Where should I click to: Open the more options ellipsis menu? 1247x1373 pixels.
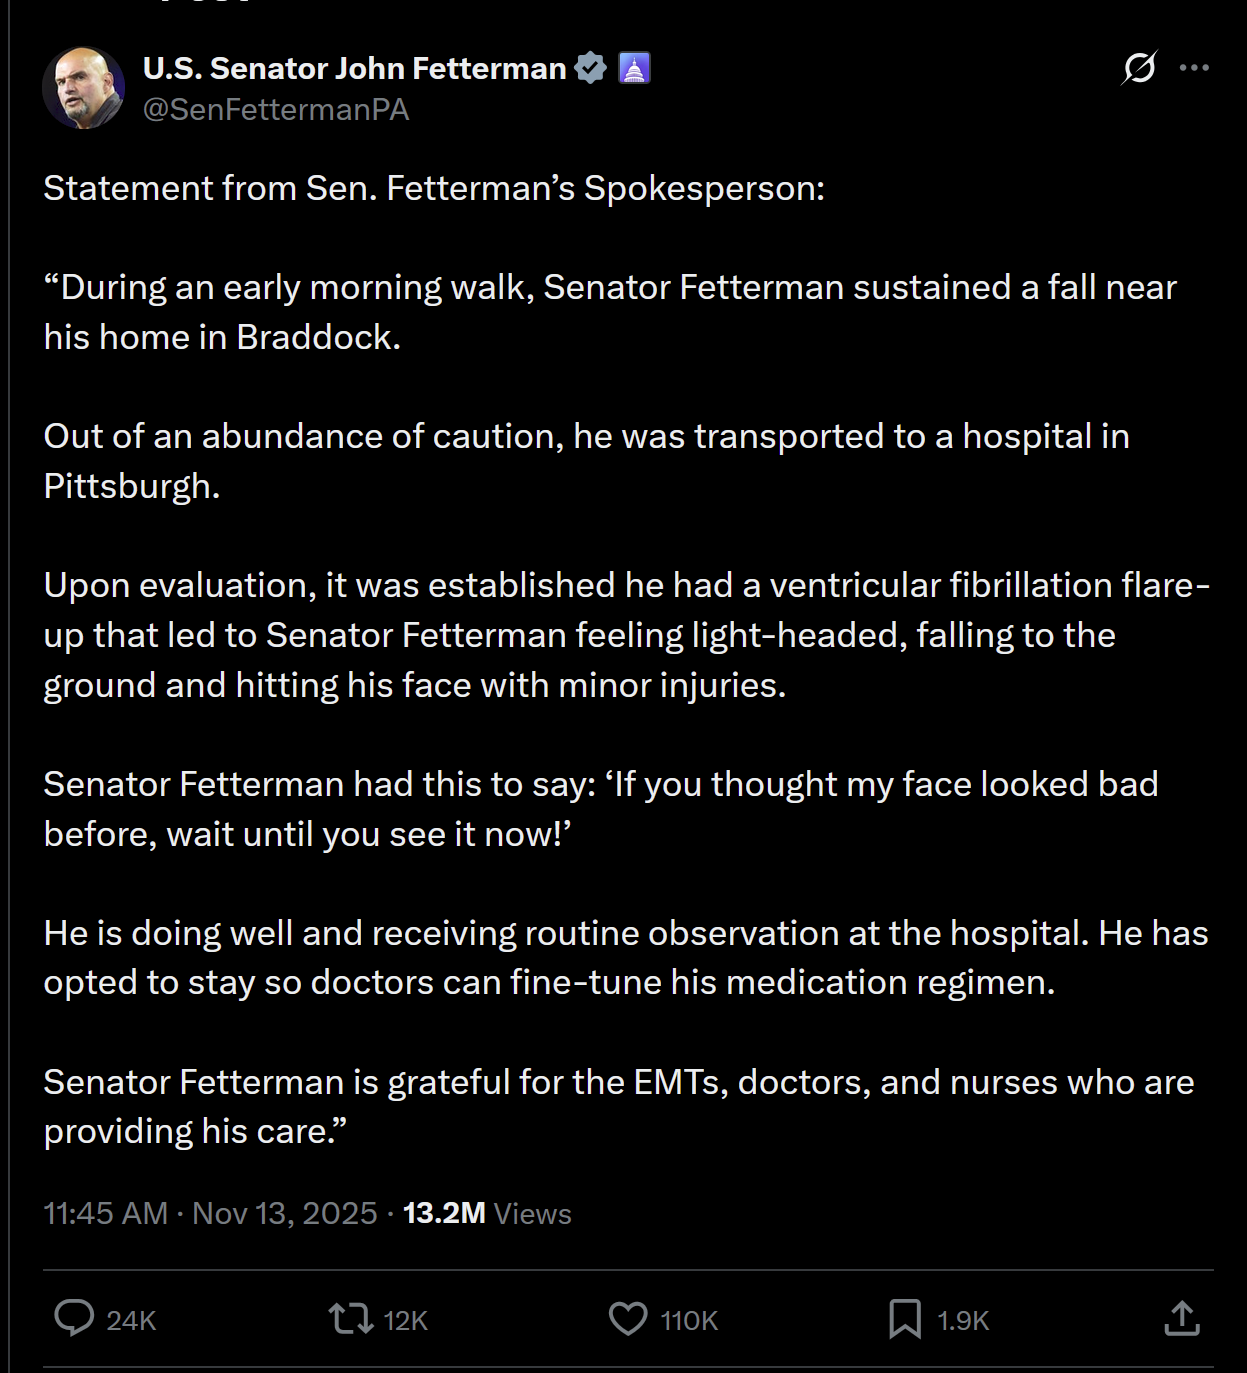point(1194,68)
